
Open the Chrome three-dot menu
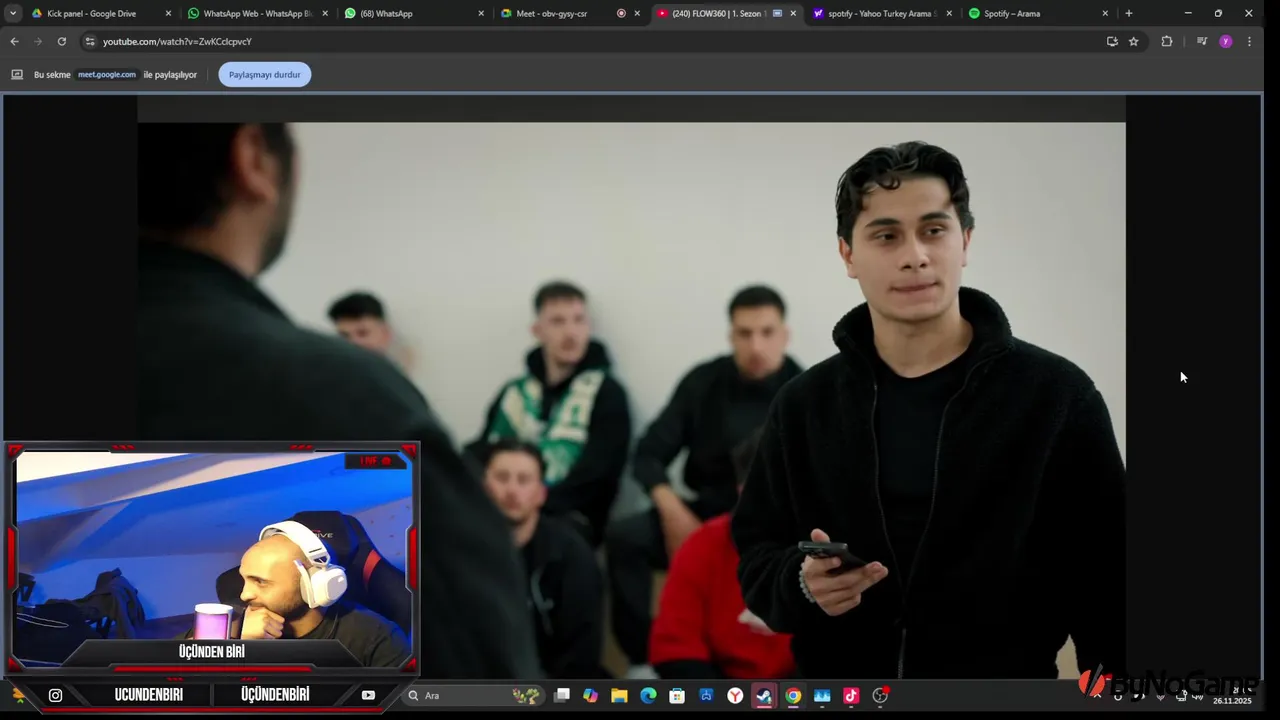point(1249,41)
